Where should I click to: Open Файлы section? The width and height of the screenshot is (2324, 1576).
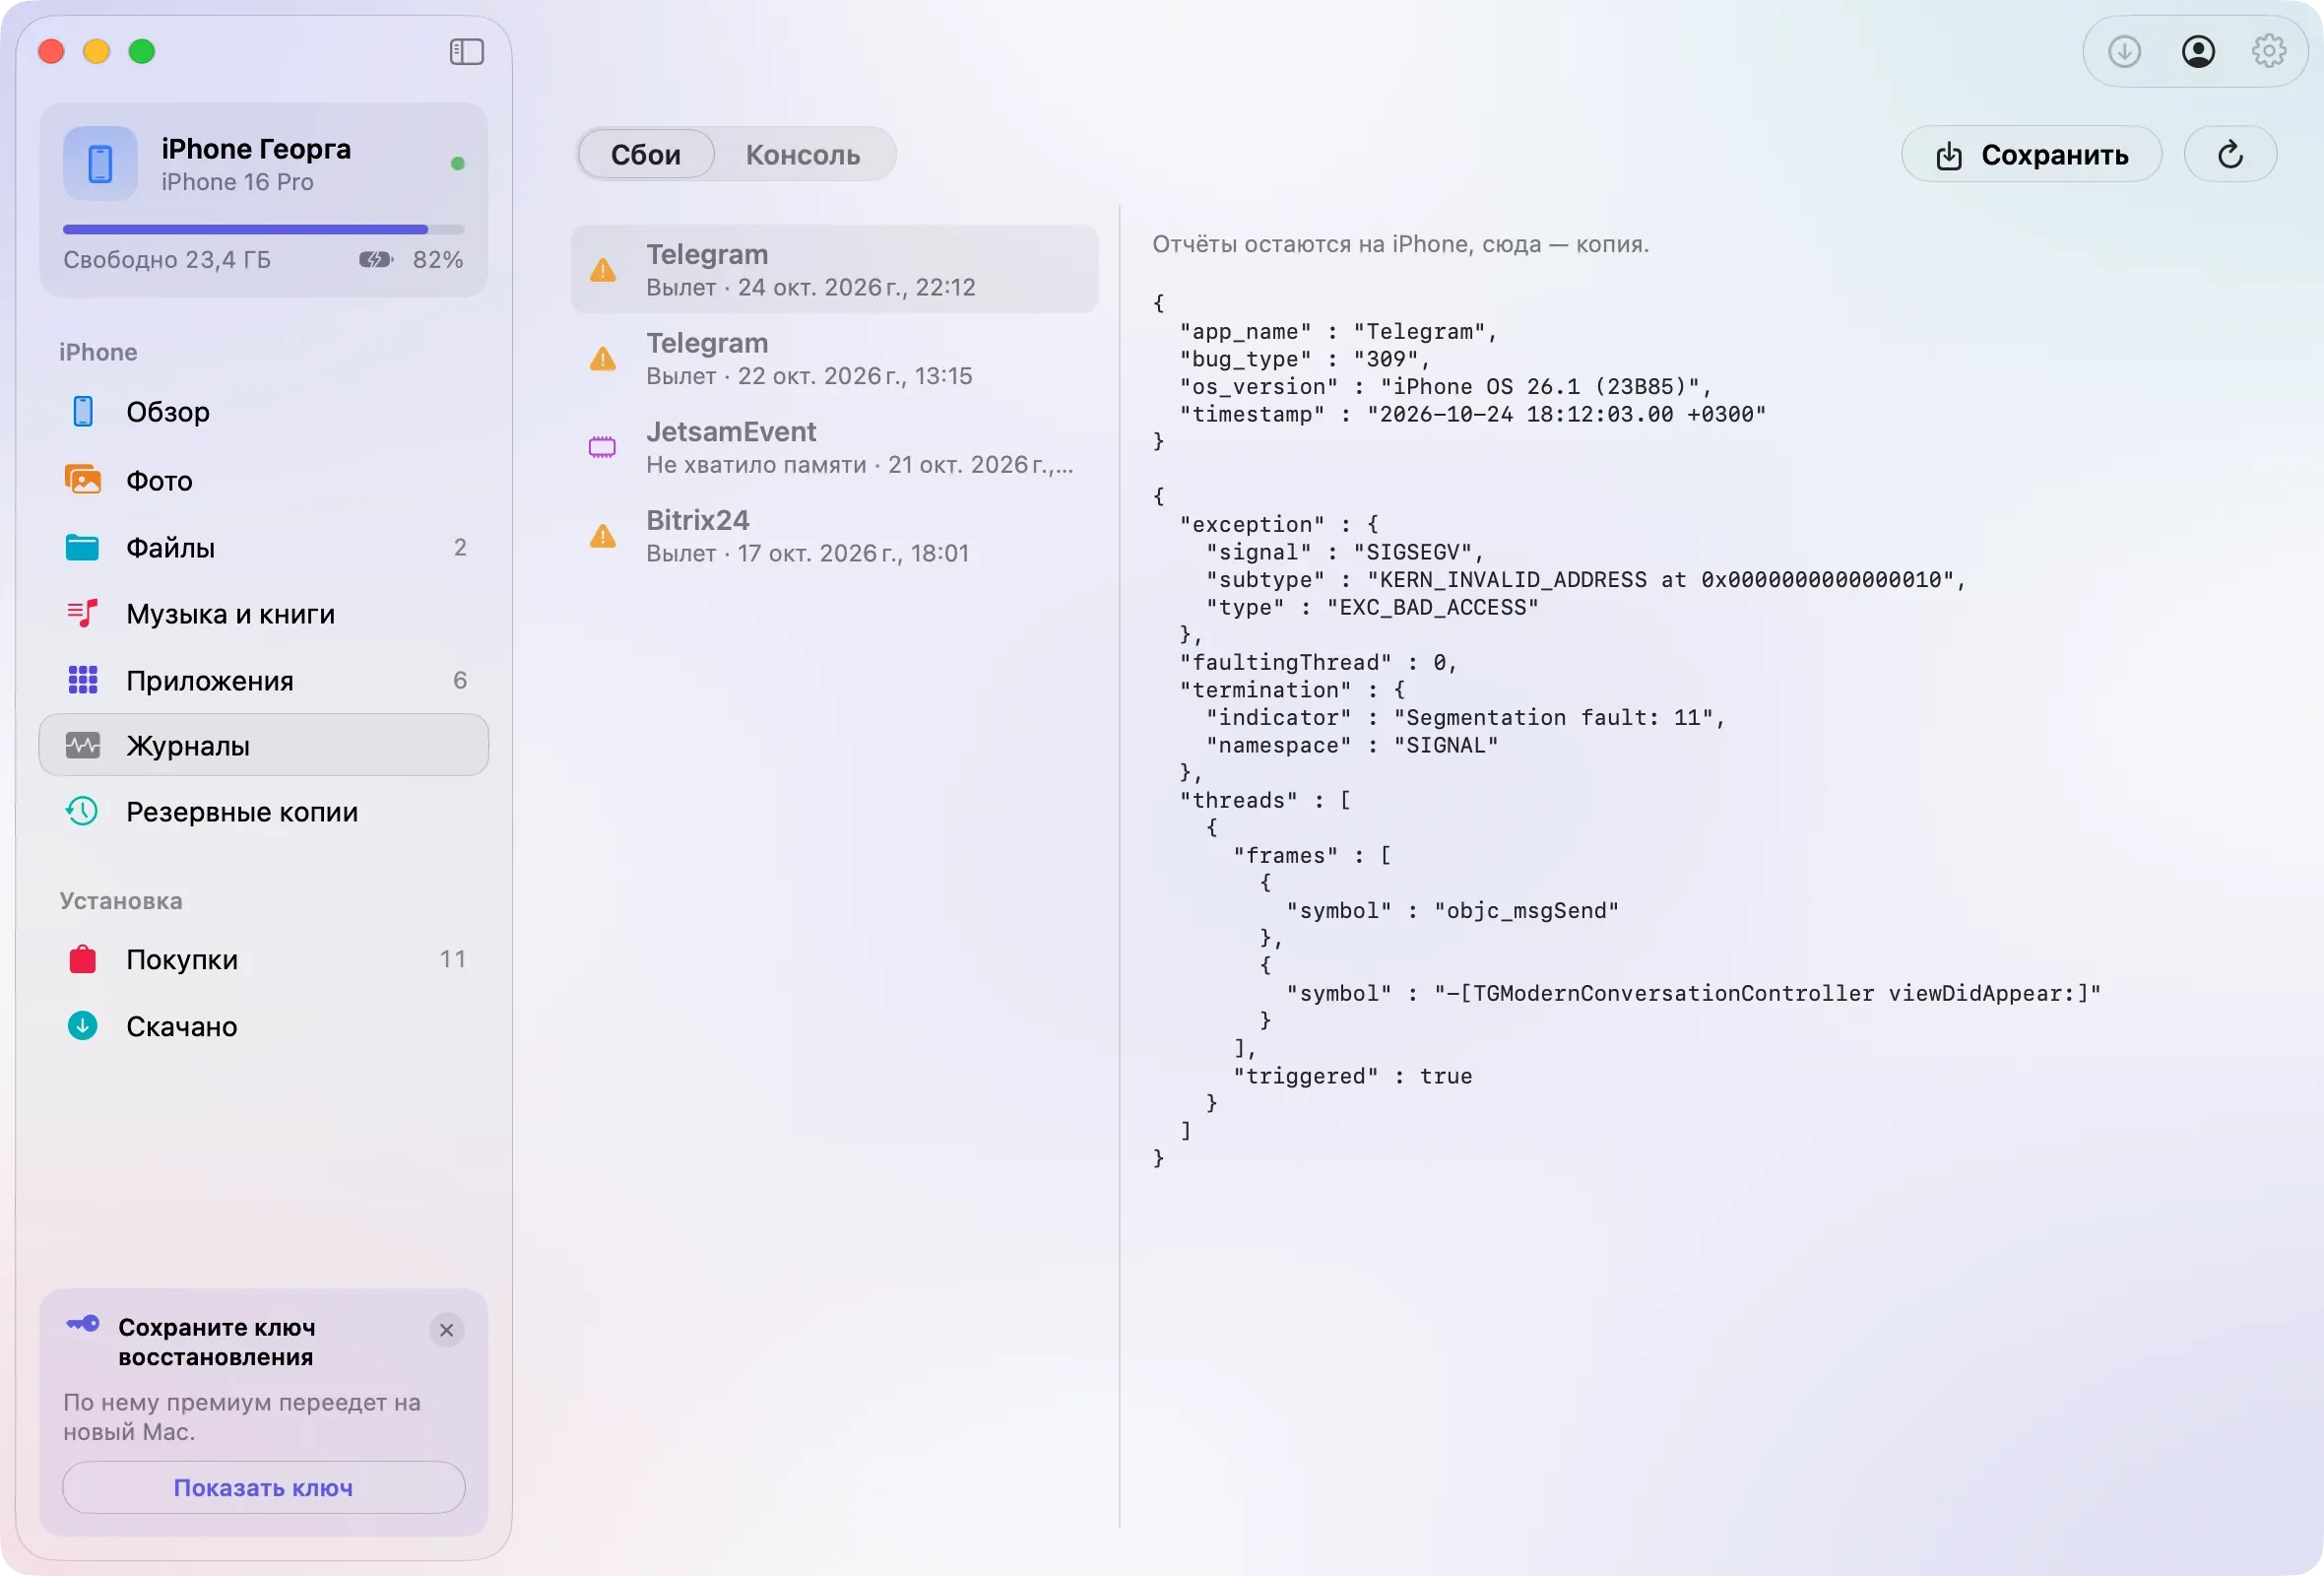[x=263, y=547]
